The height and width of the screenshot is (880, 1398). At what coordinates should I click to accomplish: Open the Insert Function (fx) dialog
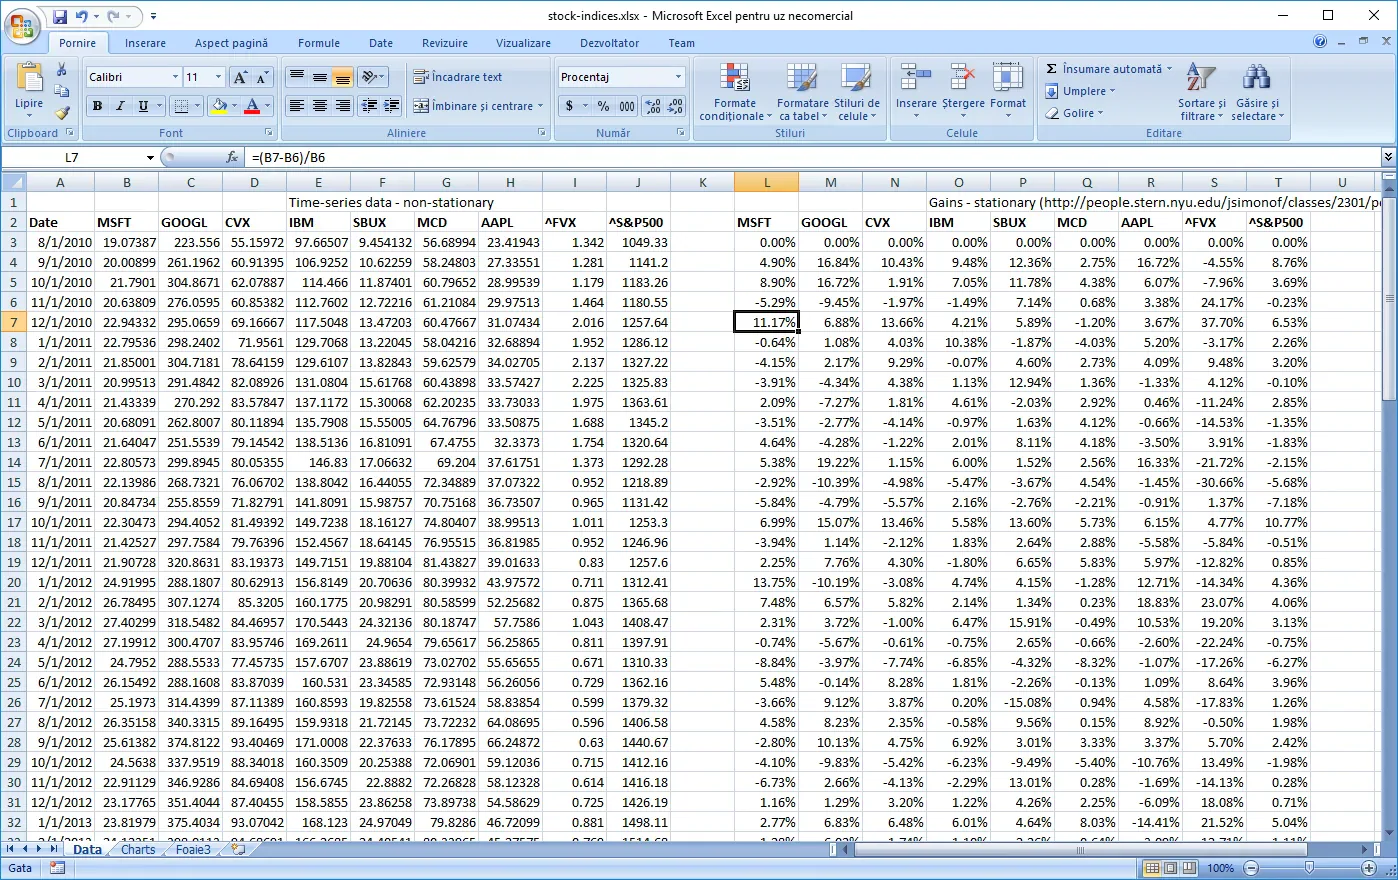[232, 157]
